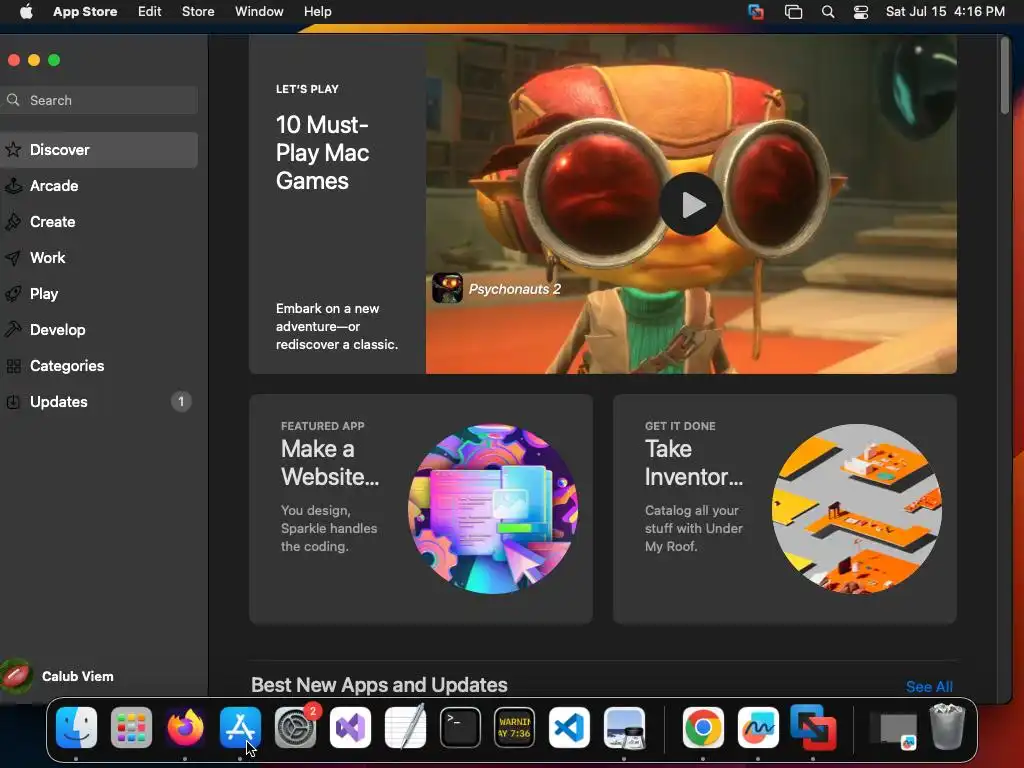Open Finder from the Dock
The height and width of the screenshot is (768, 1024).
click(x=76, y=727)
